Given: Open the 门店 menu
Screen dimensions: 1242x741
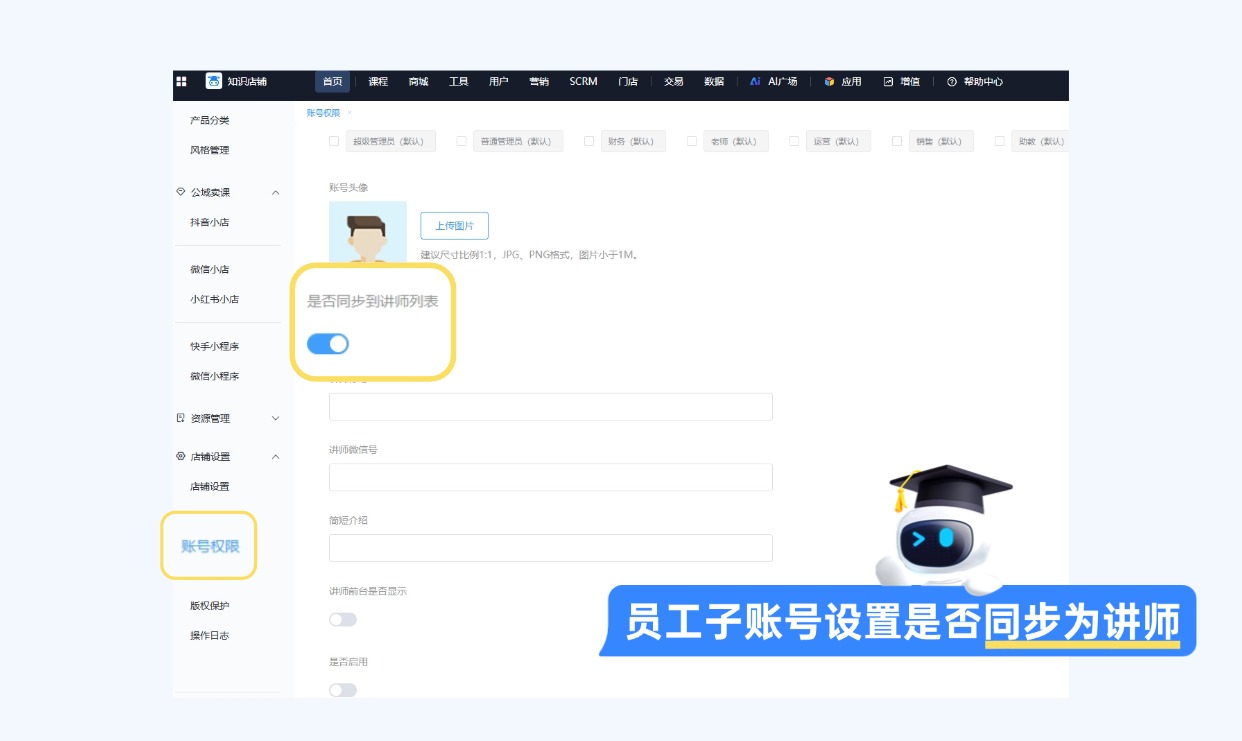Looking at the screenshot, I should pyautogui.click(x=628, y=82).
